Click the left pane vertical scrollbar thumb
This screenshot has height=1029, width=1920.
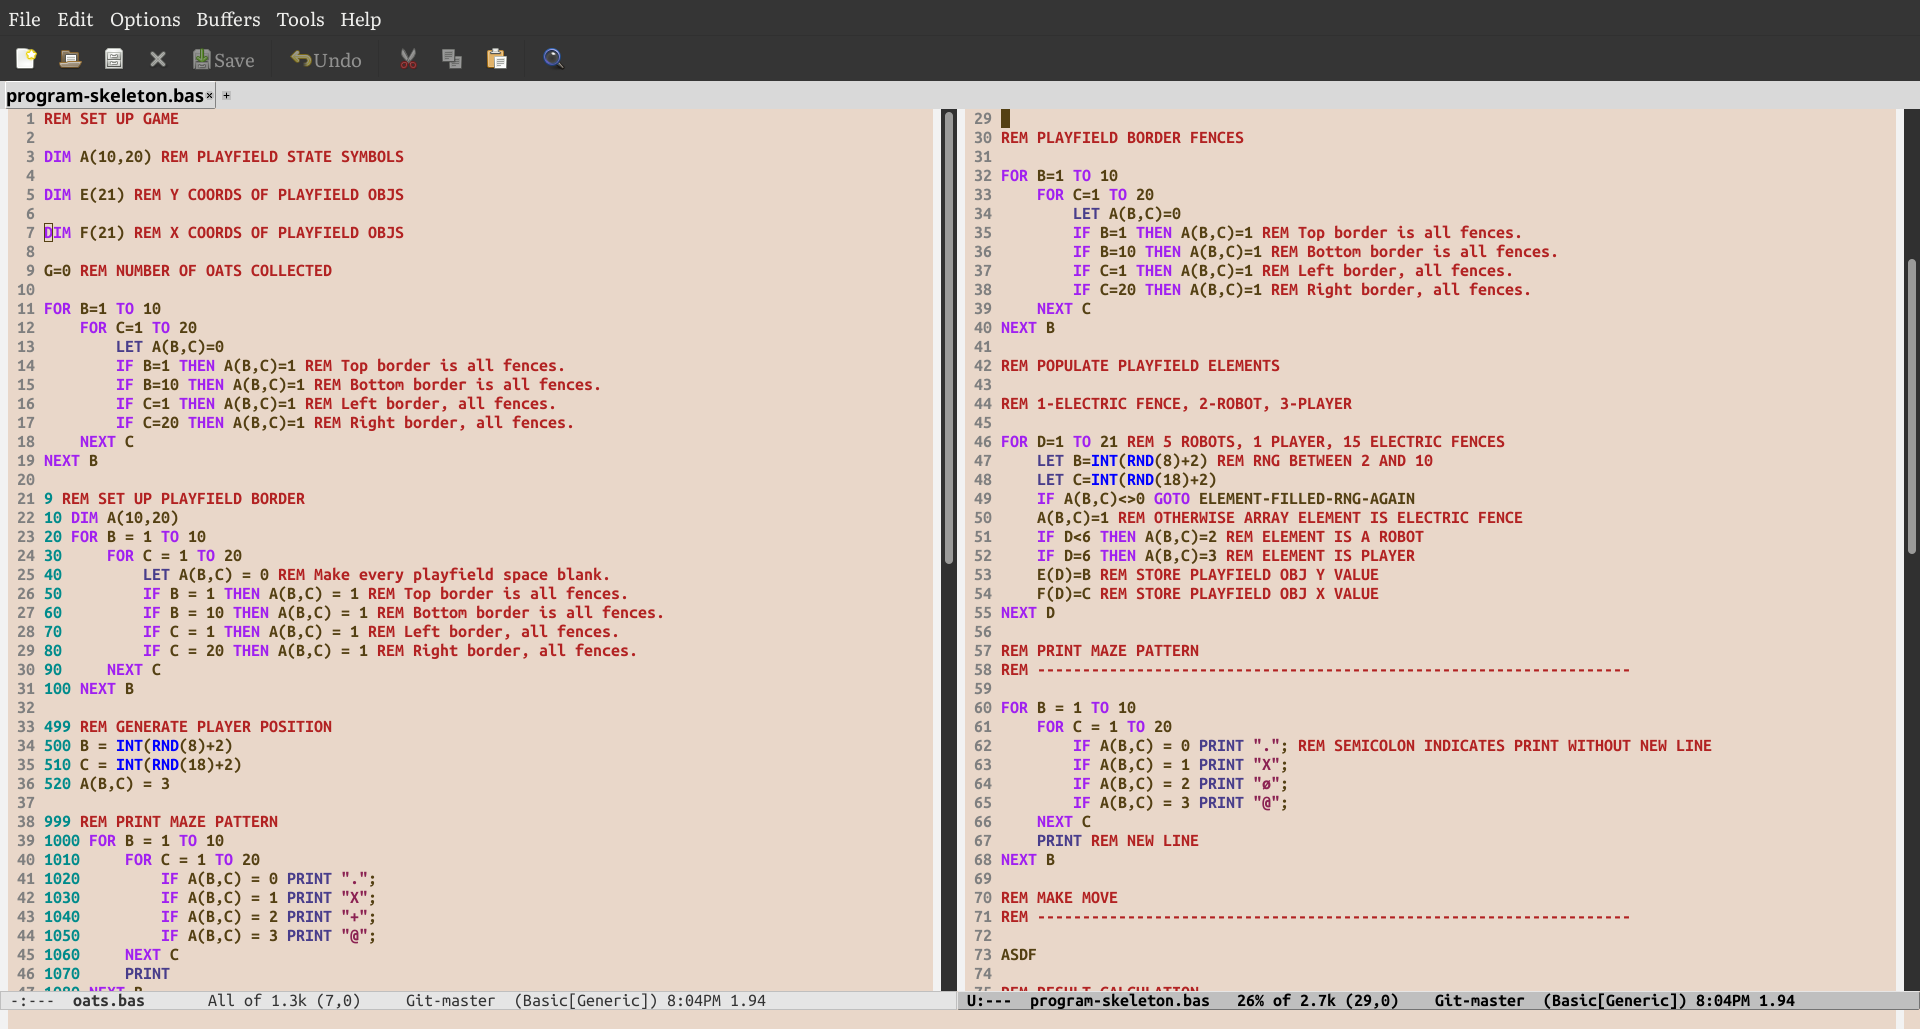pos(949,336)
